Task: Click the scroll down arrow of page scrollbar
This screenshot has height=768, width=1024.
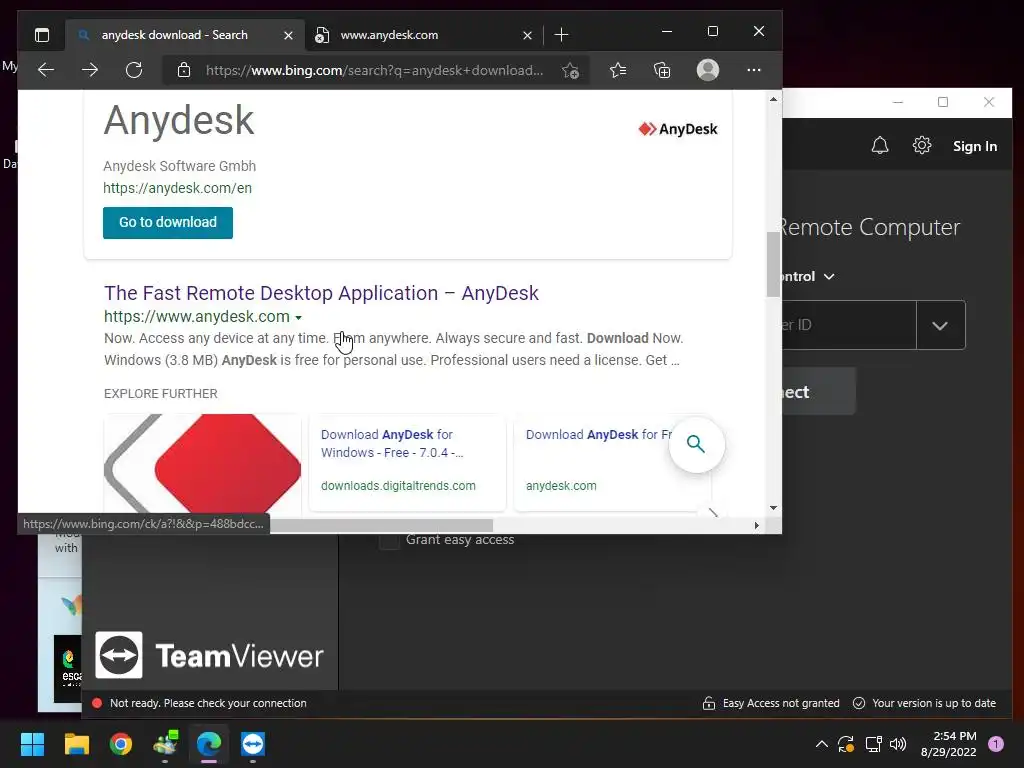Action: tap(773, 507)
